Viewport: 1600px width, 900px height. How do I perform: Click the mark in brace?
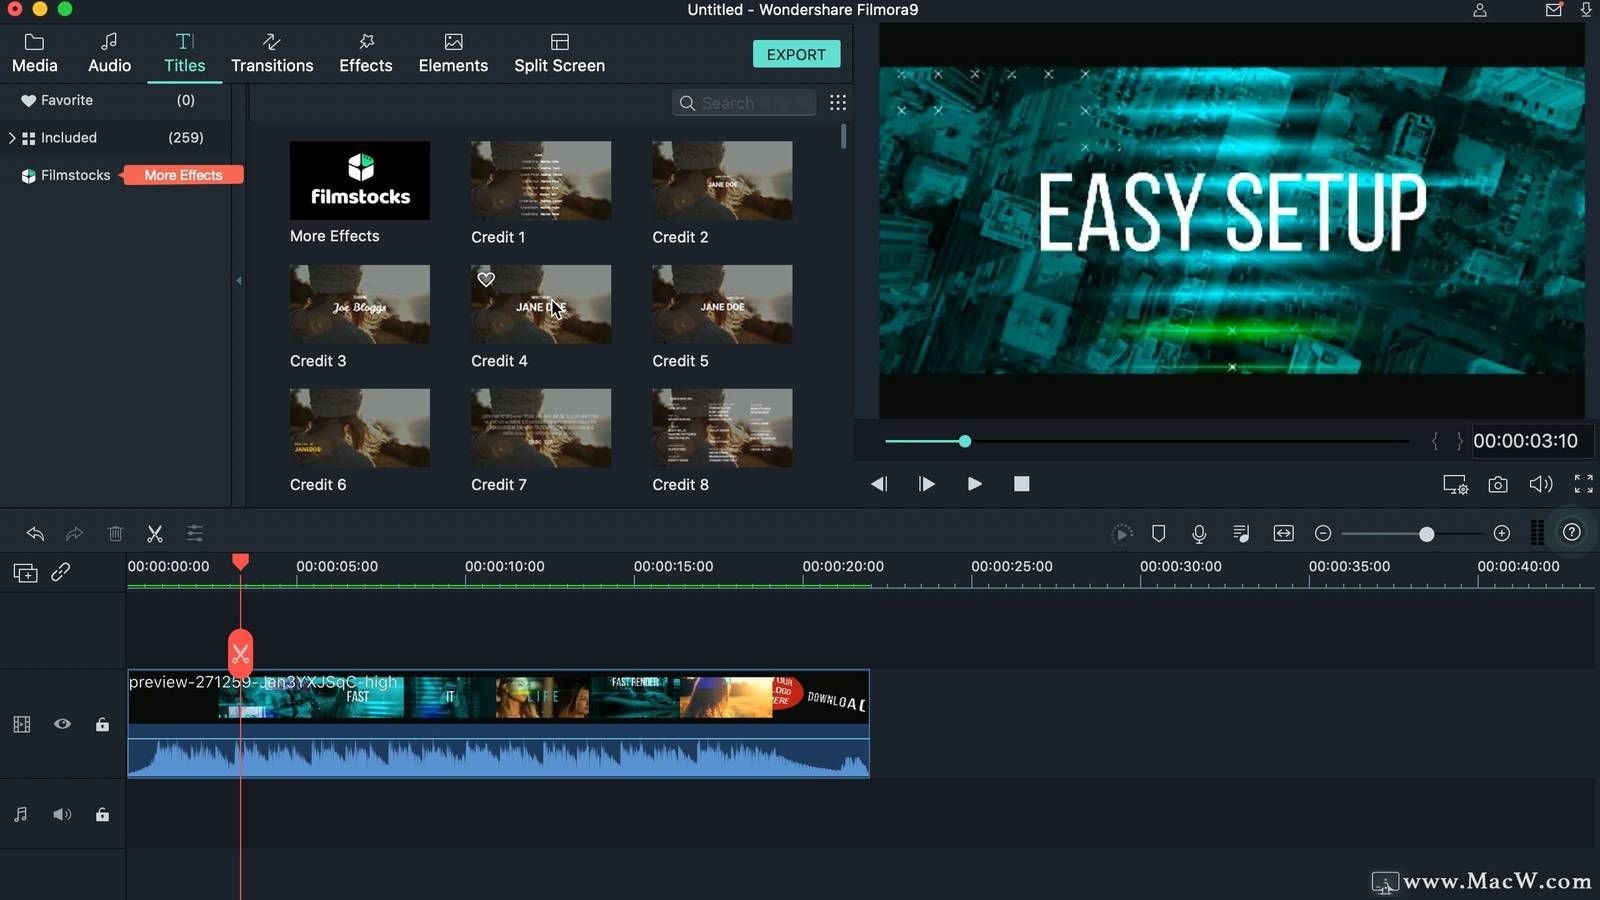[x=1435, y=441]
